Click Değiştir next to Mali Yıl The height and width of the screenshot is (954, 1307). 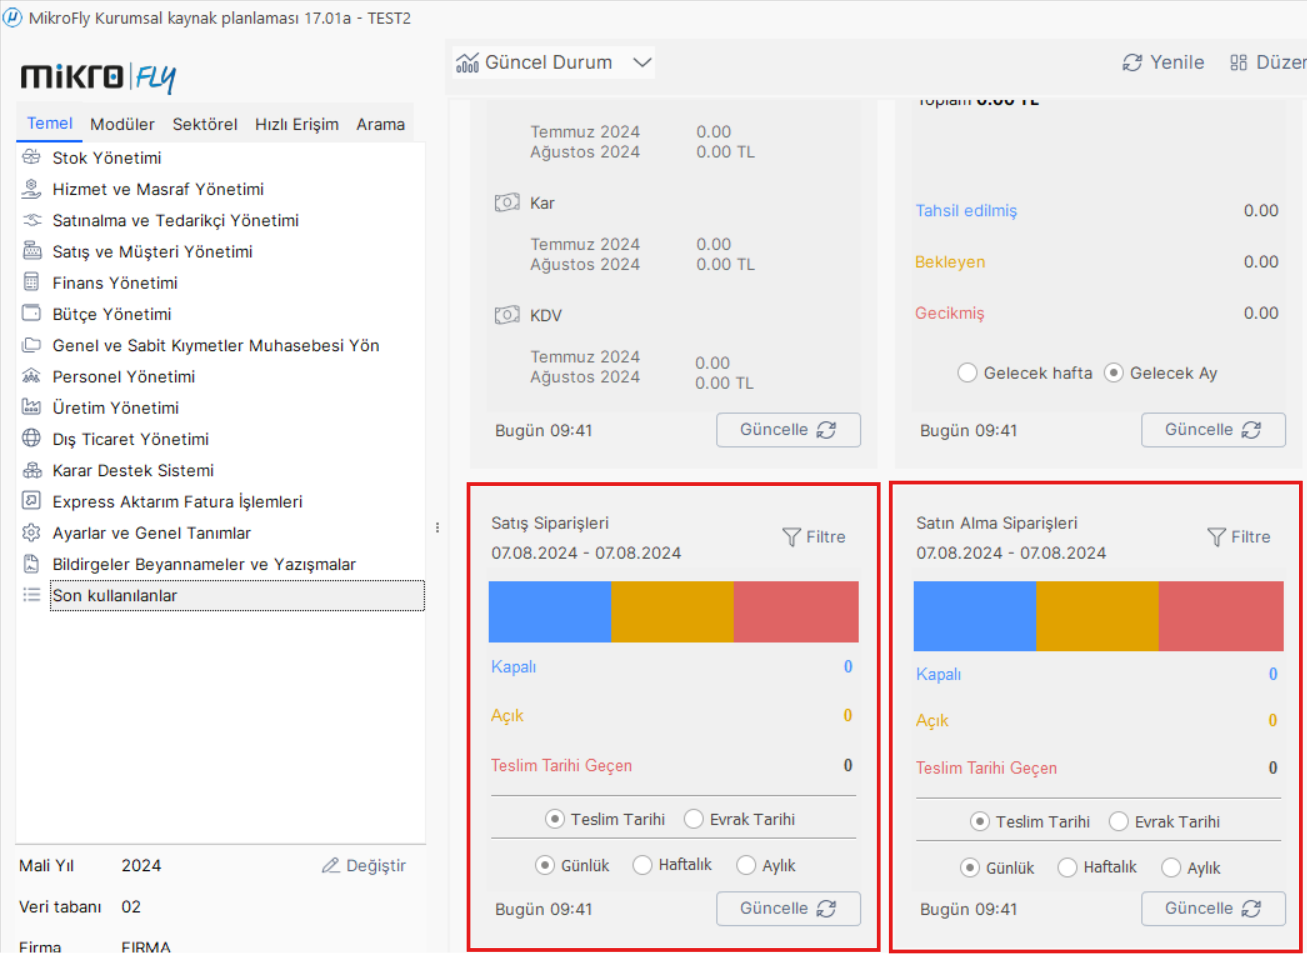[365, 866]
